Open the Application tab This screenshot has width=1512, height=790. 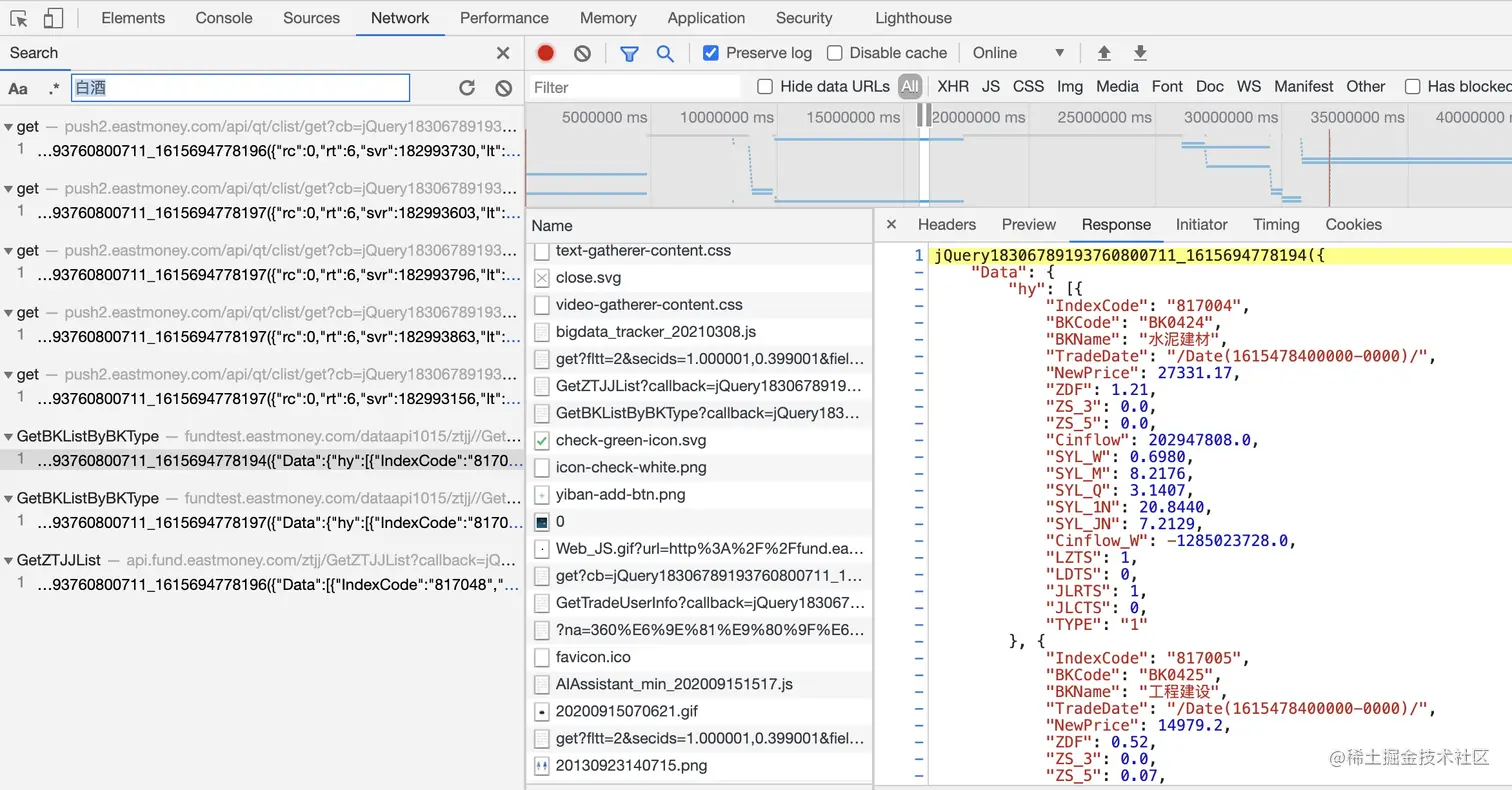[706, 18]
